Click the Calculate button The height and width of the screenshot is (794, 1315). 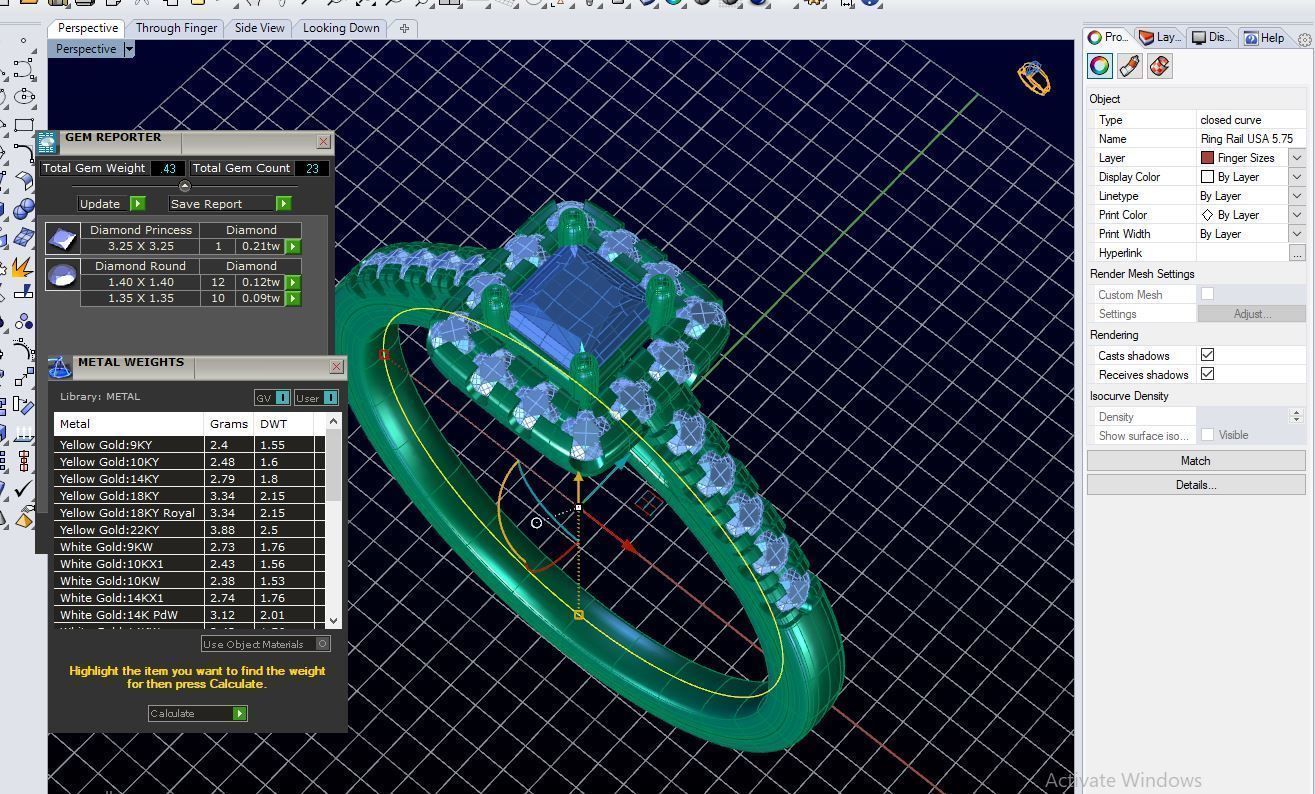(196, 713)
